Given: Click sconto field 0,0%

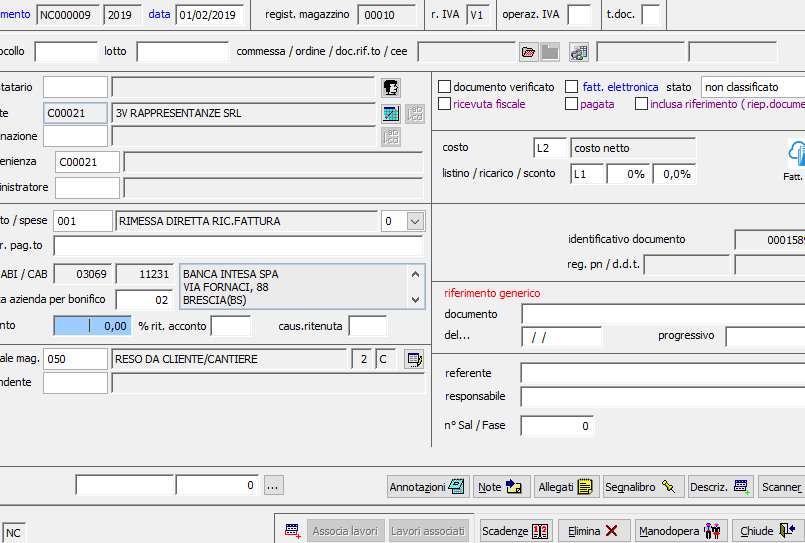Looking at the screenshot, I should (x=675, y=174).
